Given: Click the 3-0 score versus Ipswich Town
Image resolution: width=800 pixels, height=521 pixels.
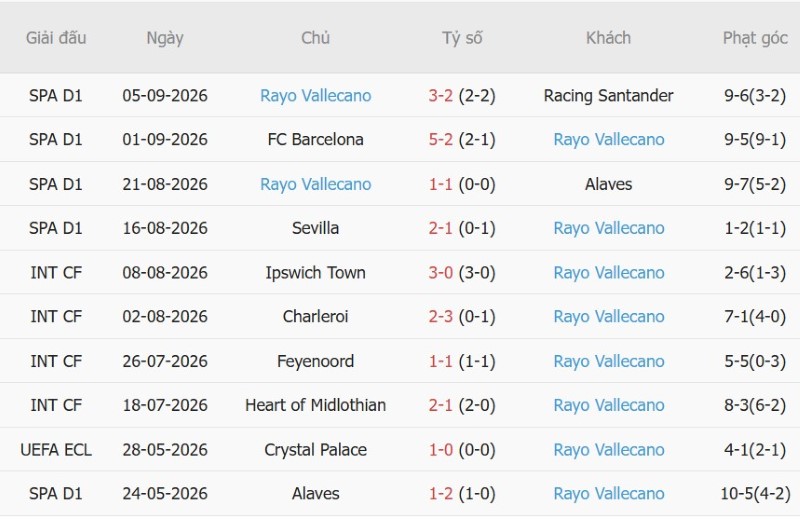Looking at the screenshot, I should 440,272.
